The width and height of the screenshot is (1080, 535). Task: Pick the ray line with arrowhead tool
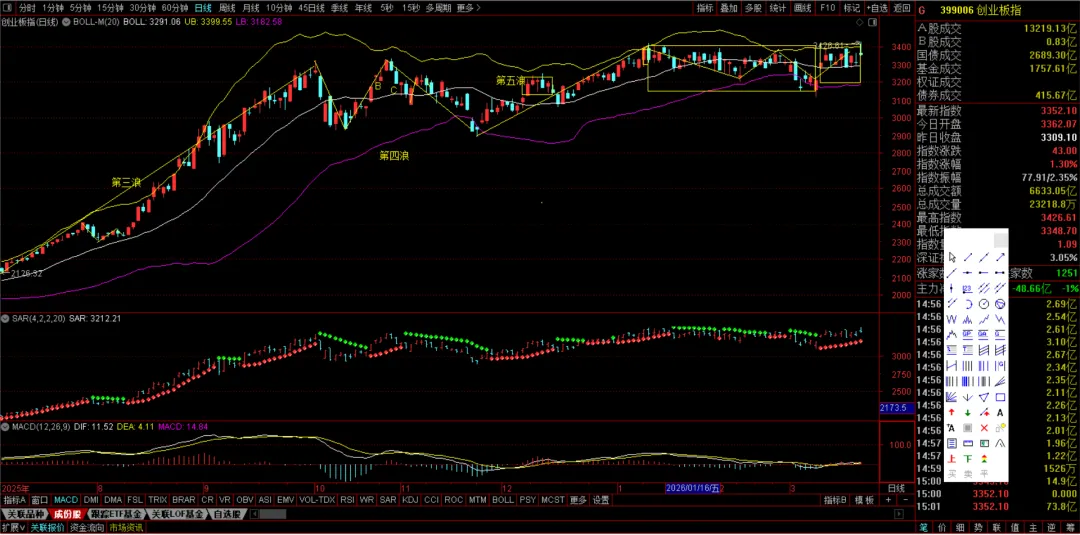coord(1000,258)
